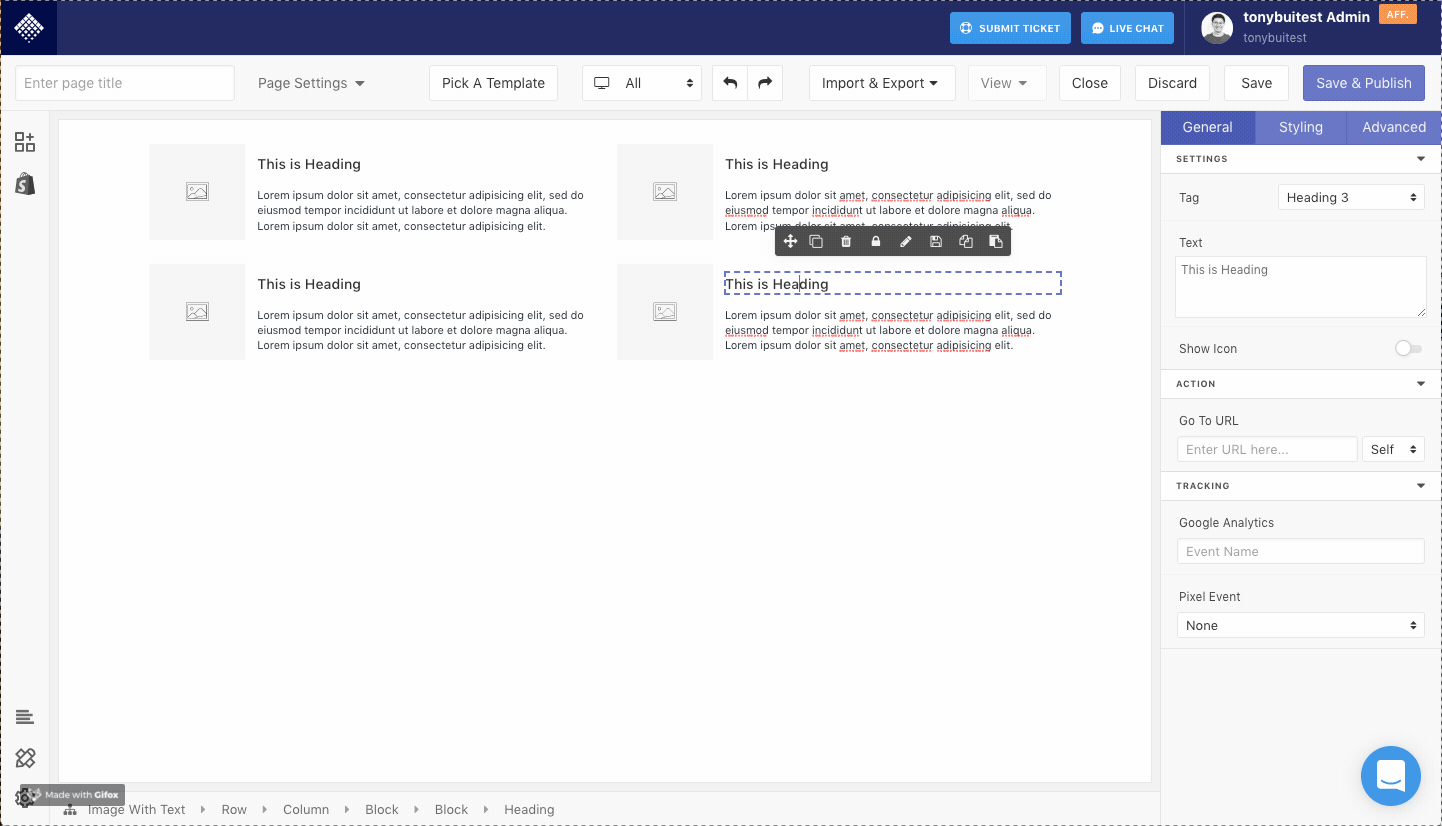Click the user avatar photo
The height and width of the screenshot is (826, 1442).
[1217, 28]
